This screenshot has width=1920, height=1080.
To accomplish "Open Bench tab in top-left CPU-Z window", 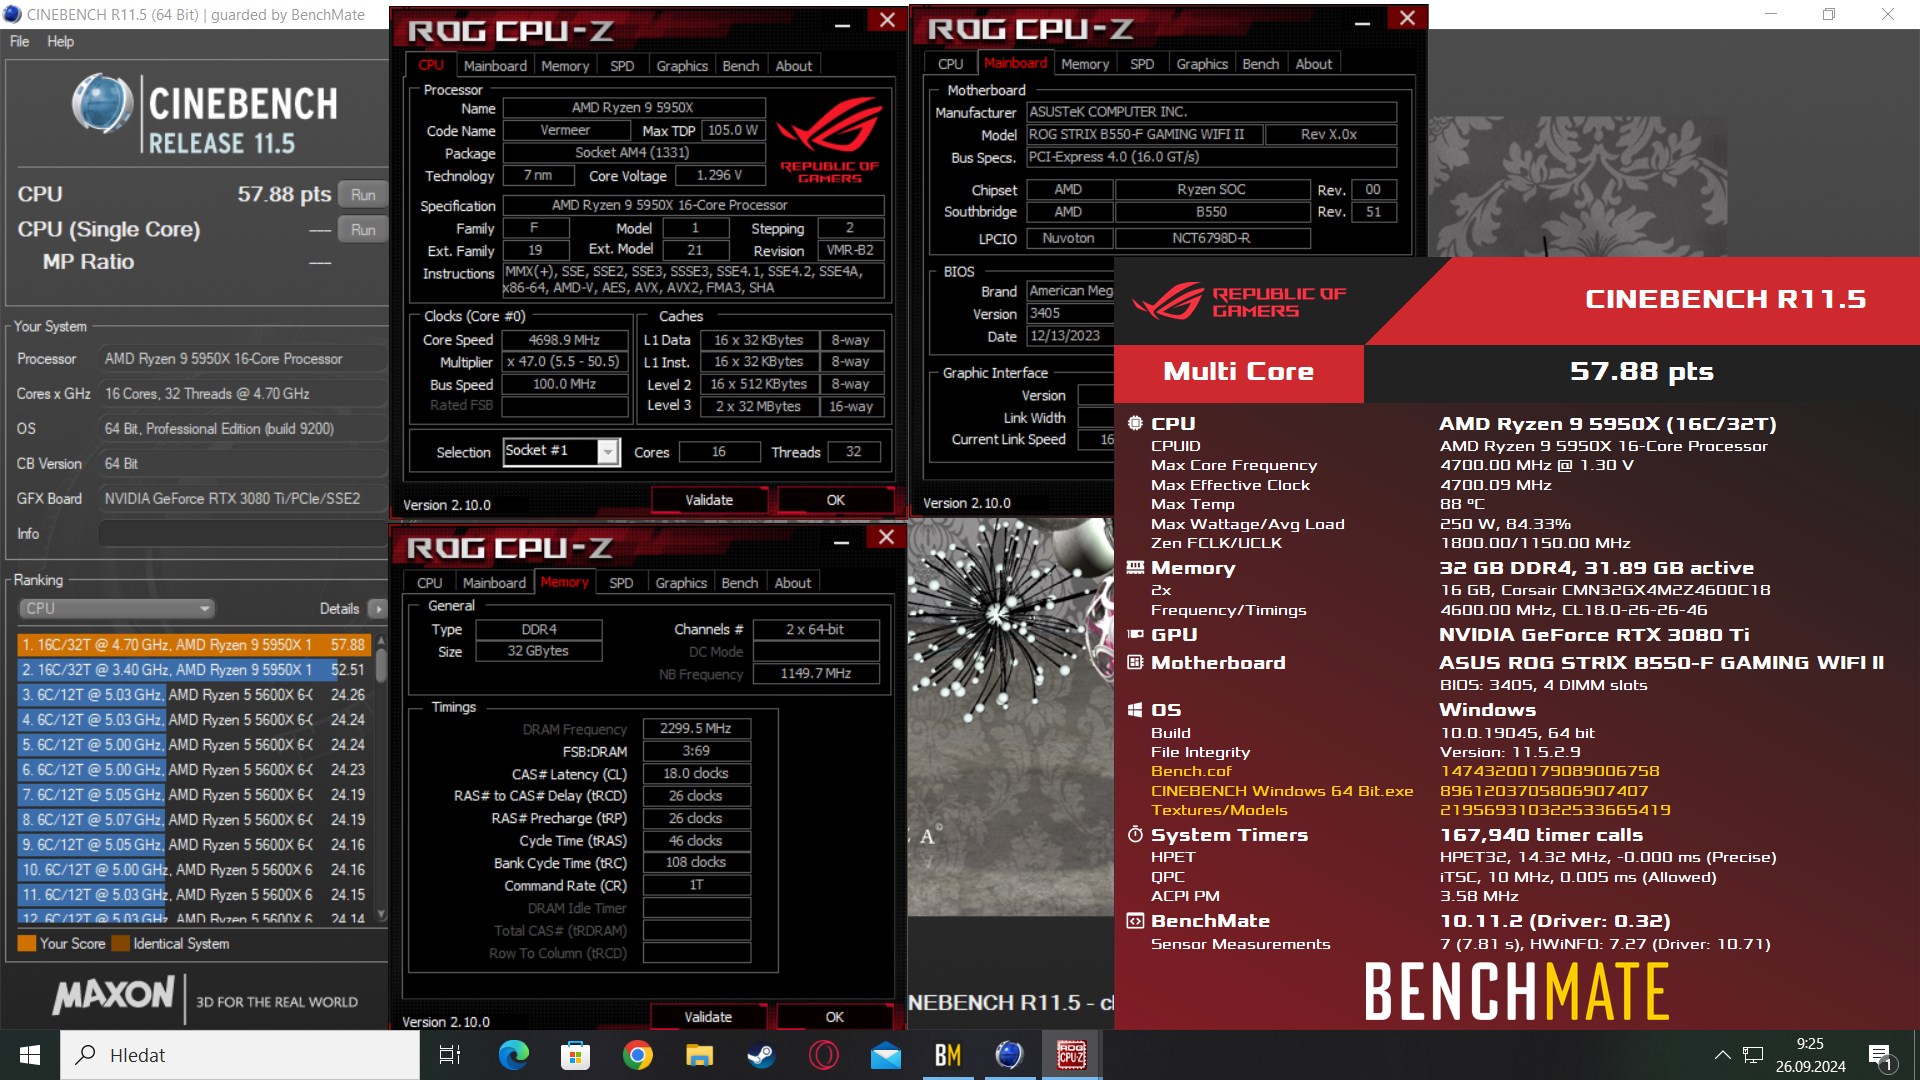I will click(741, 65).
